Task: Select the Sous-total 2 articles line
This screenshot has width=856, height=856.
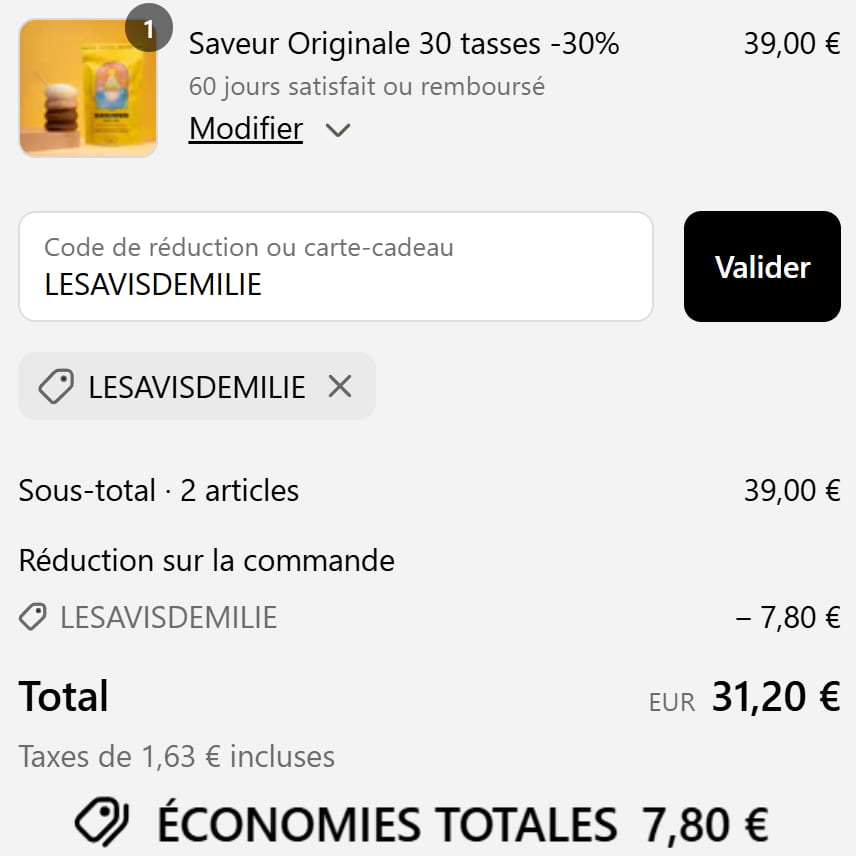Action: coord(158,490)
